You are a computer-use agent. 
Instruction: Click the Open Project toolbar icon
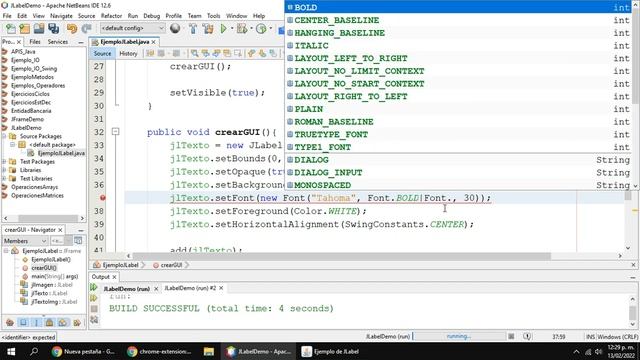pos(39,28)
